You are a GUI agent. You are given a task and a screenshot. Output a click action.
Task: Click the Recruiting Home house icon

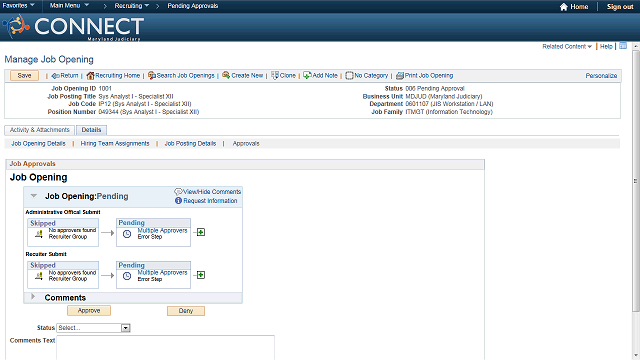click(90, 76)
